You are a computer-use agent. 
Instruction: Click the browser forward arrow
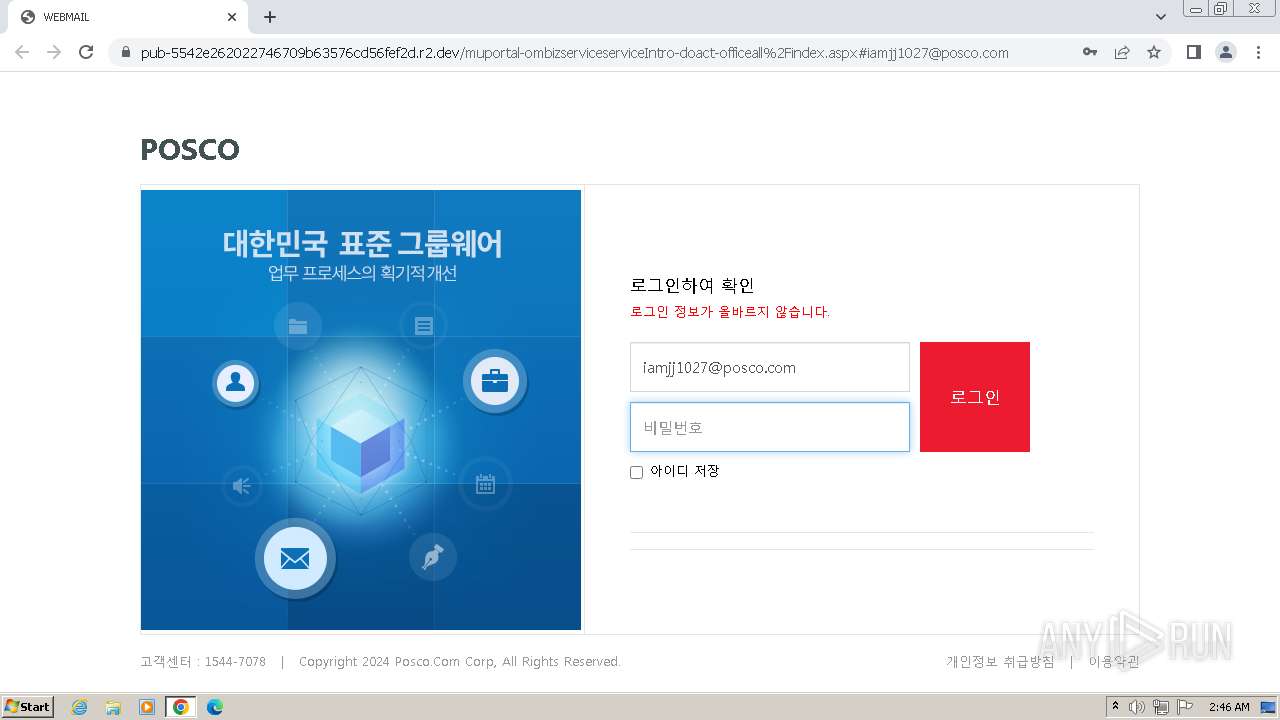point(54,52)
